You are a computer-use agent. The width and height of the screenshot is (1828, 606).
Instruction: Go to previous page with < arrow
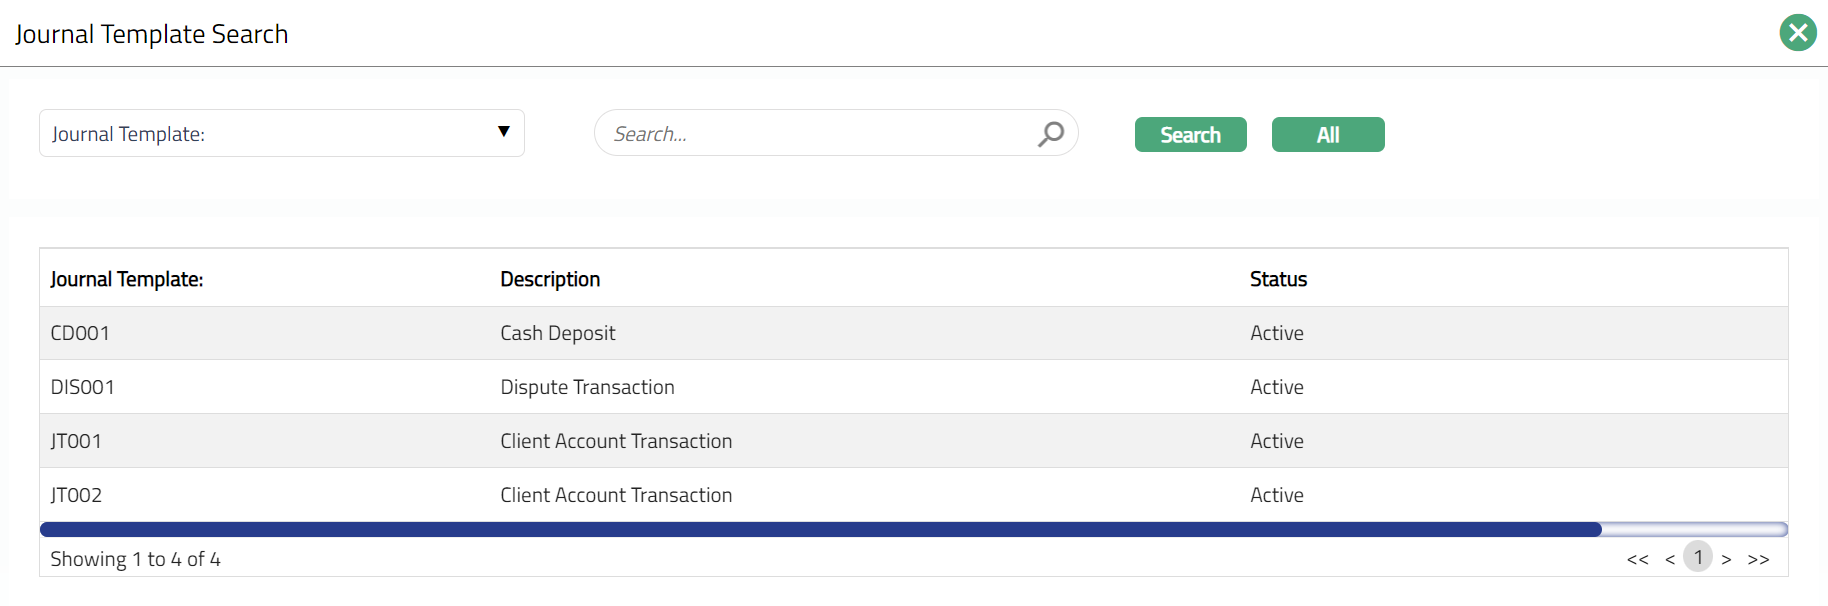[x=1669, y=559]
